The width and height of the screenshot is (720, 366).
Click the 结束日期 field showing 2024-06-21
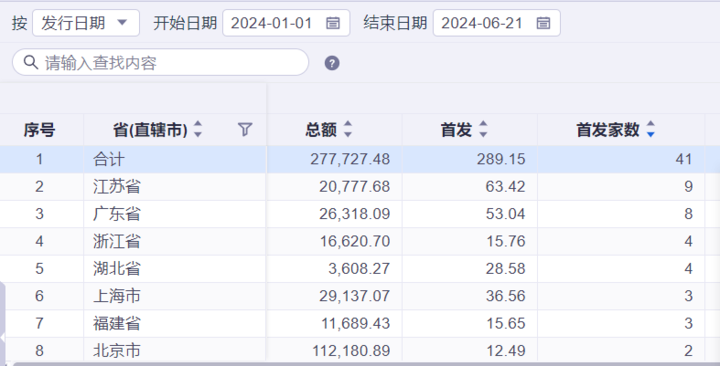(x=496, y=23)
